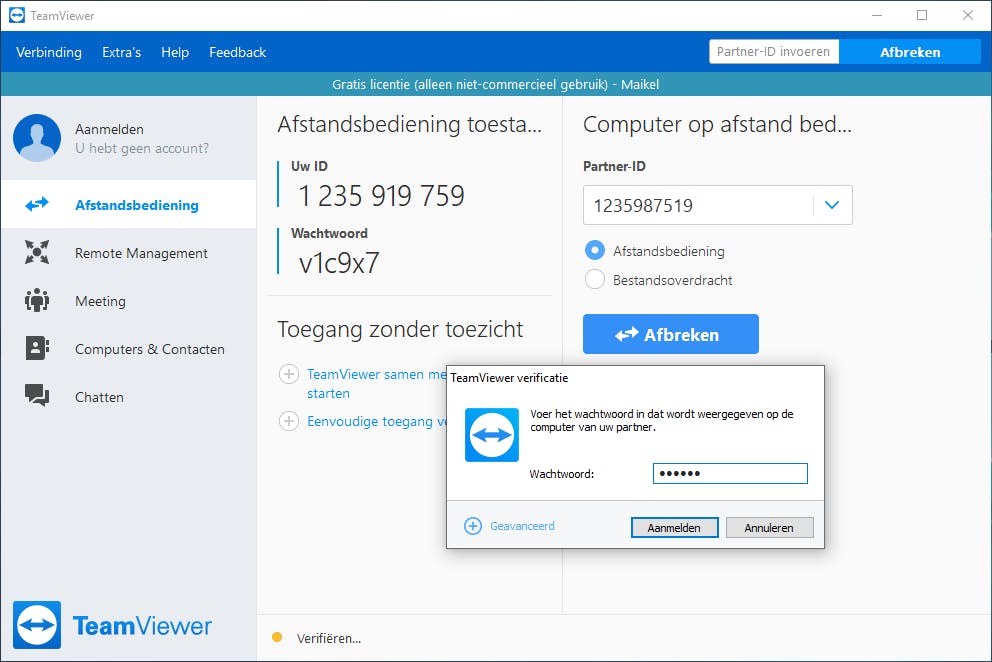992x662 pixels.
Task: Click the user avatar profile icon
Action: (x=37, y=138)
